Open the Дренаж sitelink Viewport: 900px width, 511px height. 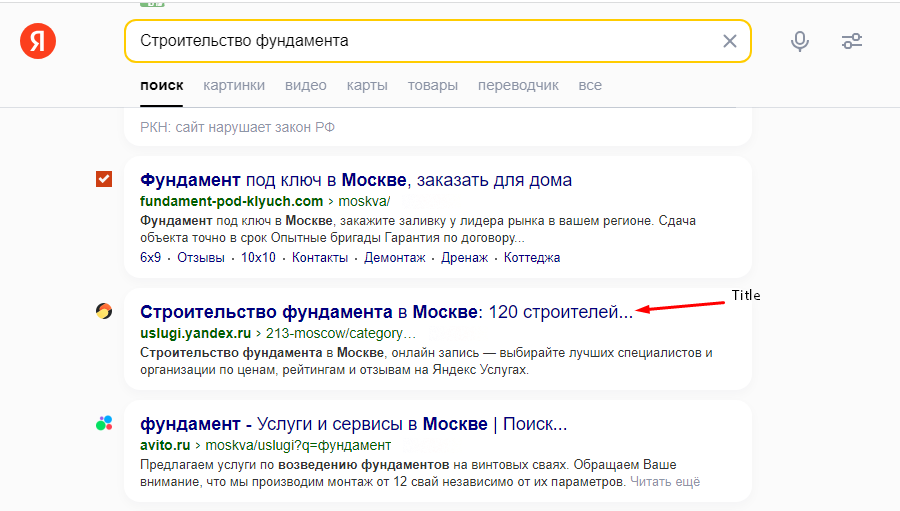pyautogui.click(x=464, y=258)
